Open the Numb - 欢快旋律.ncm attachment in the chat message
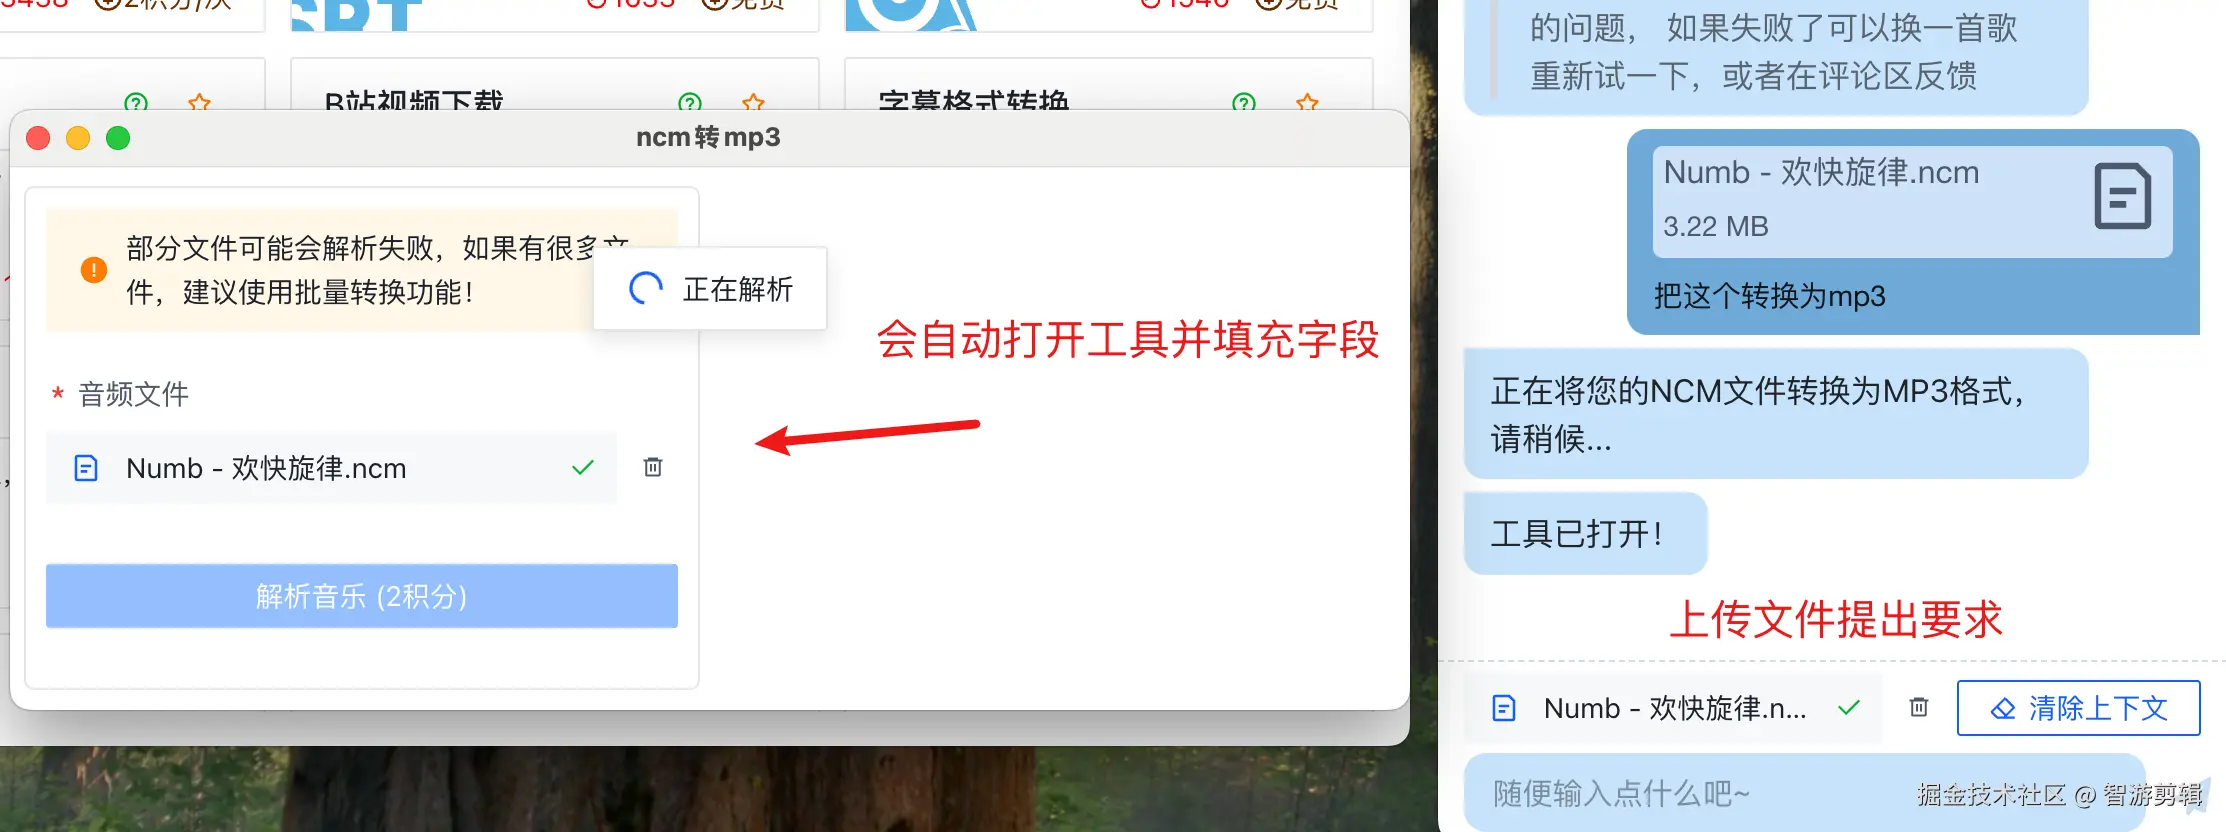This screenshot has width=2226, height=832. (1912, 201)
